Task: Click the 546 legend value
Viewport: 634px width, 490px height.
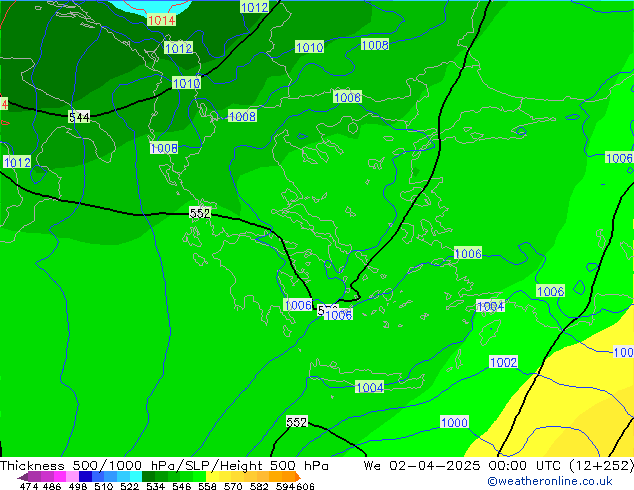Action: 182,486
